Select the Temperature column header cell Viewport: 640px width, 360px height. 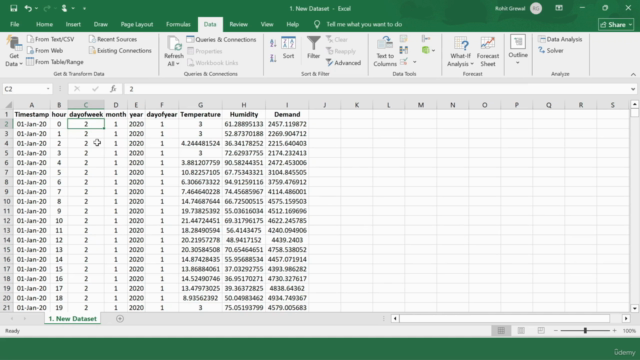coord(200,115)
